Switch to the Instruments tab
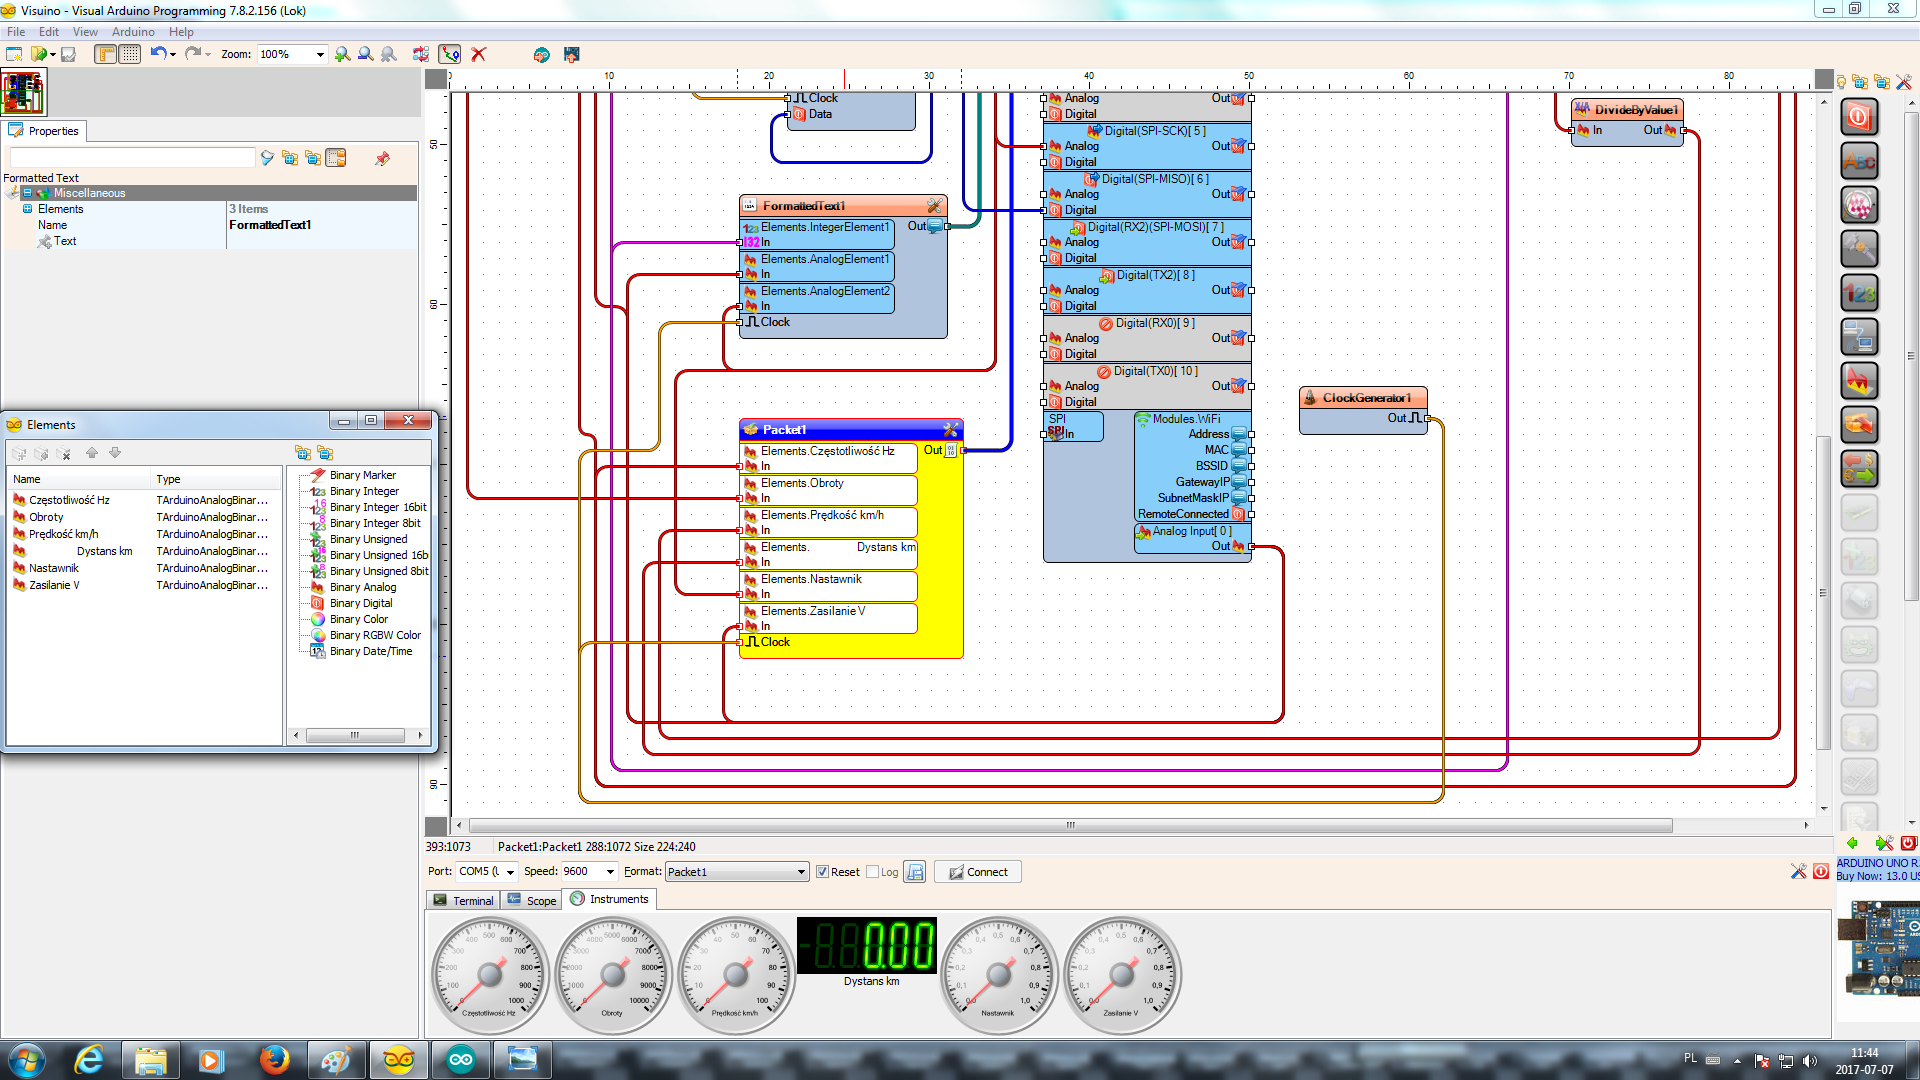This screenshot has width=1920, height=1080. [609, 899]
